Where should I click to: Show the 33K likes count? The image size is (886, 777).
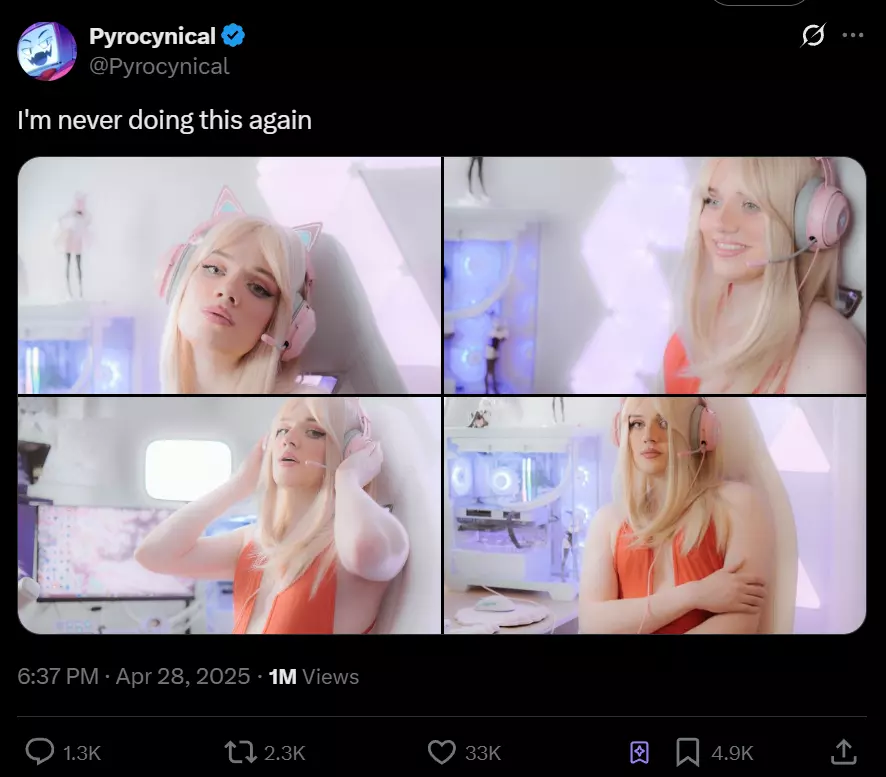pos(483,753)
